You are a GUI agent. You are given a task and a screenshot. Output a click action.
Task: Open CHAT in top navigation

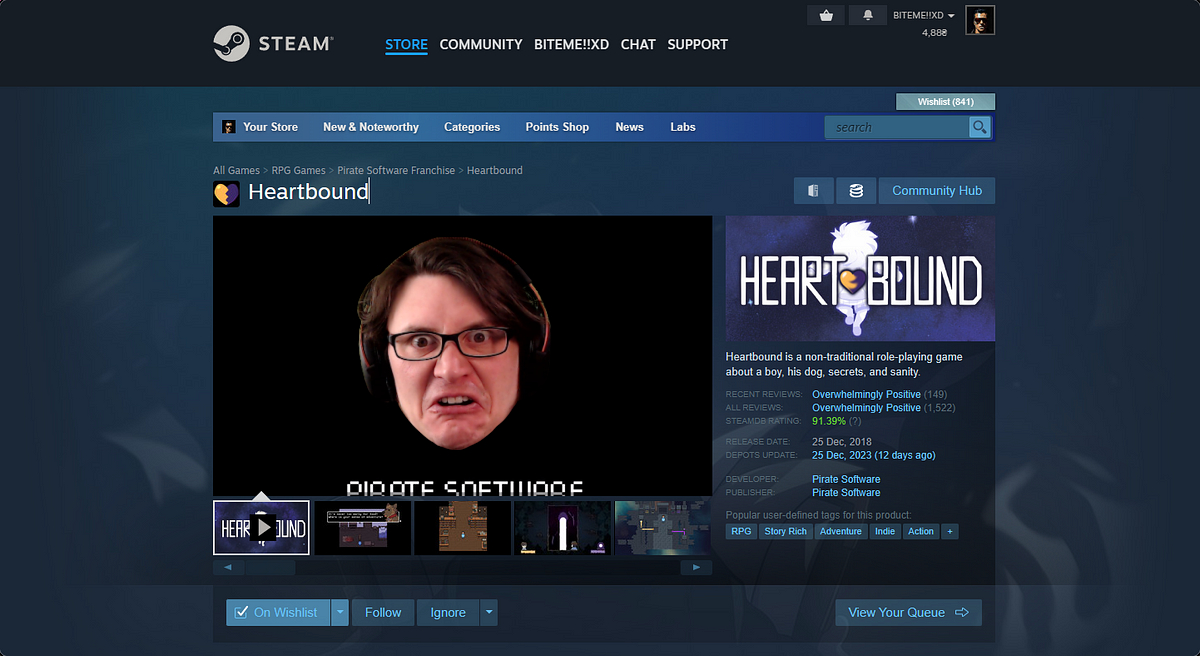638,44
